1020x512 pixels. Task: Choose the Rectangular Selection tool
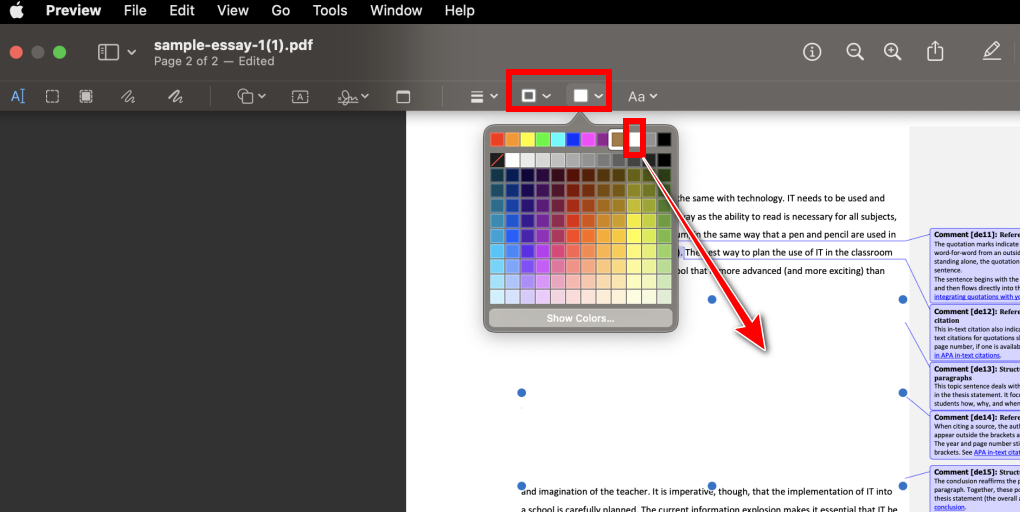point(52,96)
